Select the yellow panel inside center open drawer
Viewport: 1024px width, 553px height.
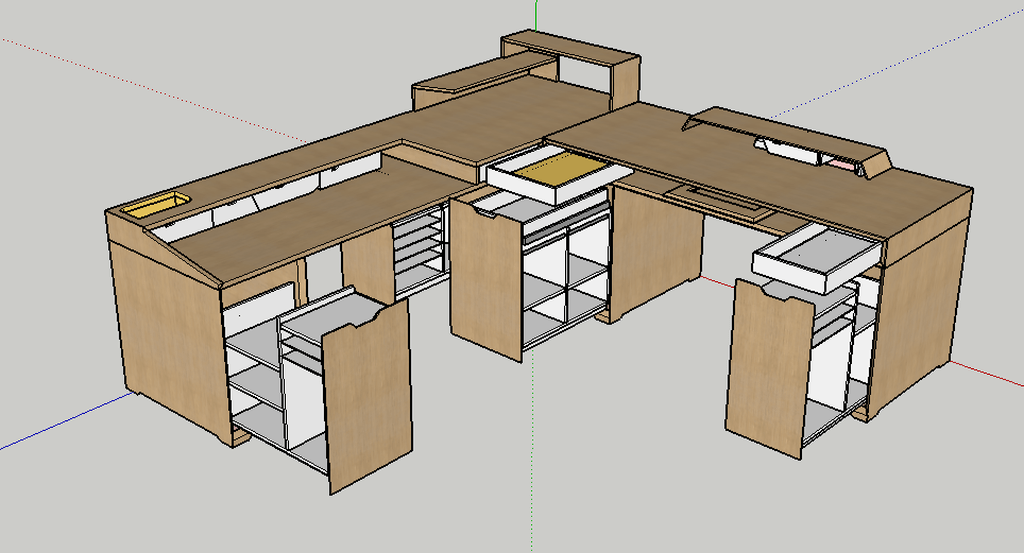coord(561,169)
